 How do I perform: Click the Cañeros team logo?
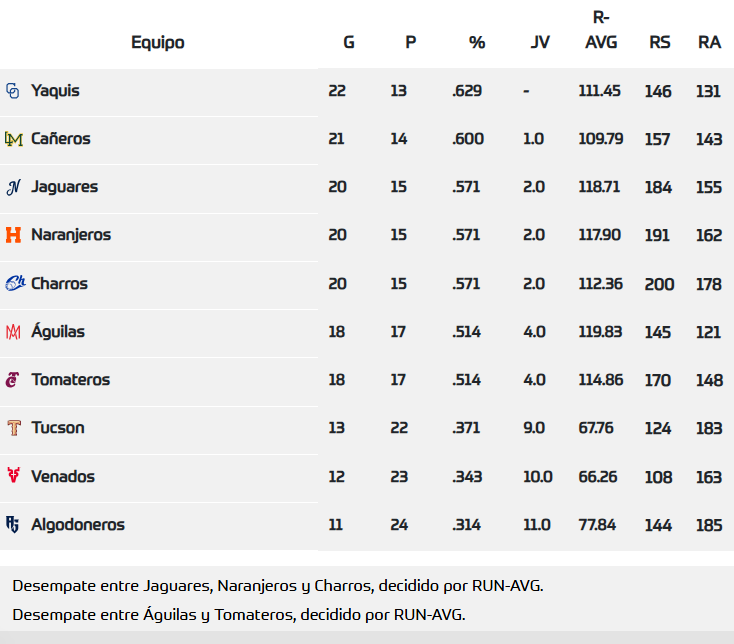click(x=13, y=139)
